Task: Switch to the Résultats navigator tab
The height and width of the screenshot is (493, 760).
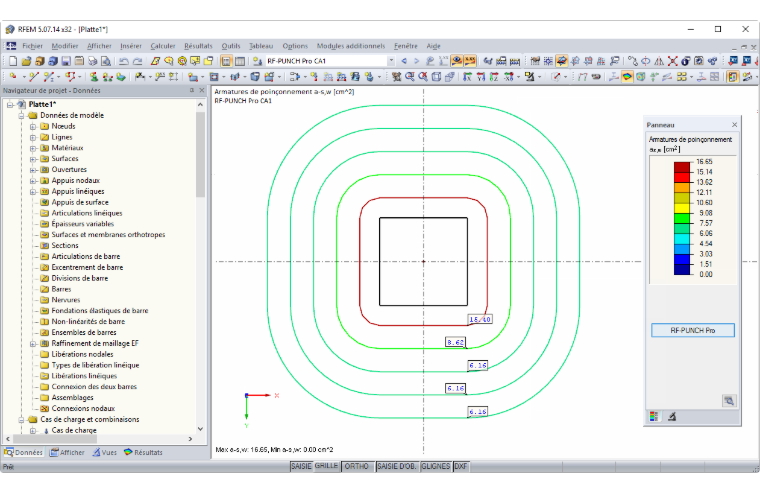Action: 143,452
